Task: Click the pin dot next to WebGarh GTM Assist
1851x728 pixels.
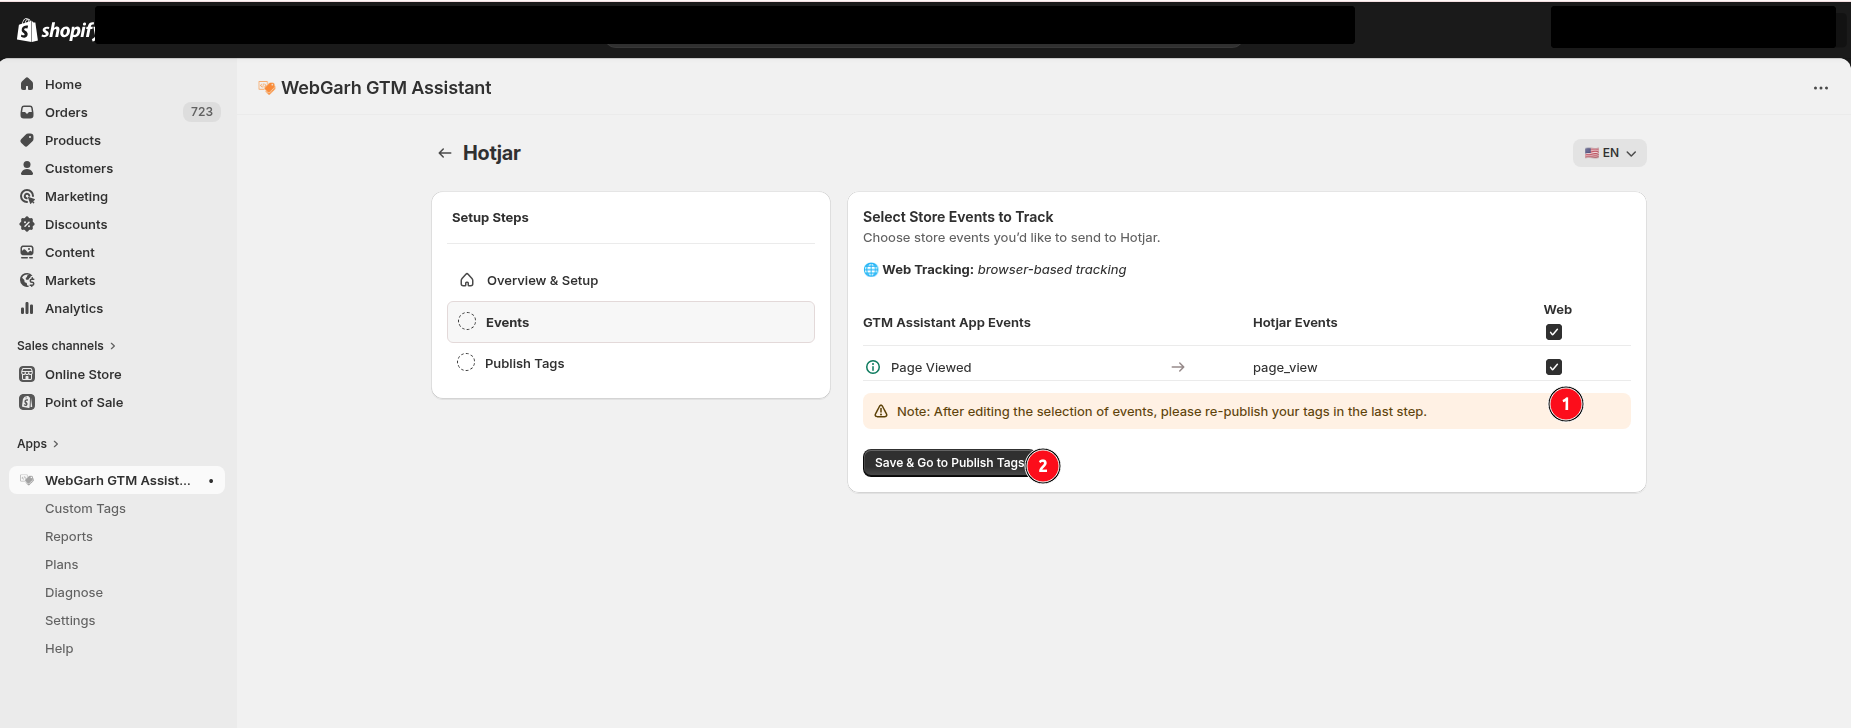Action: [x=211, y=481]
